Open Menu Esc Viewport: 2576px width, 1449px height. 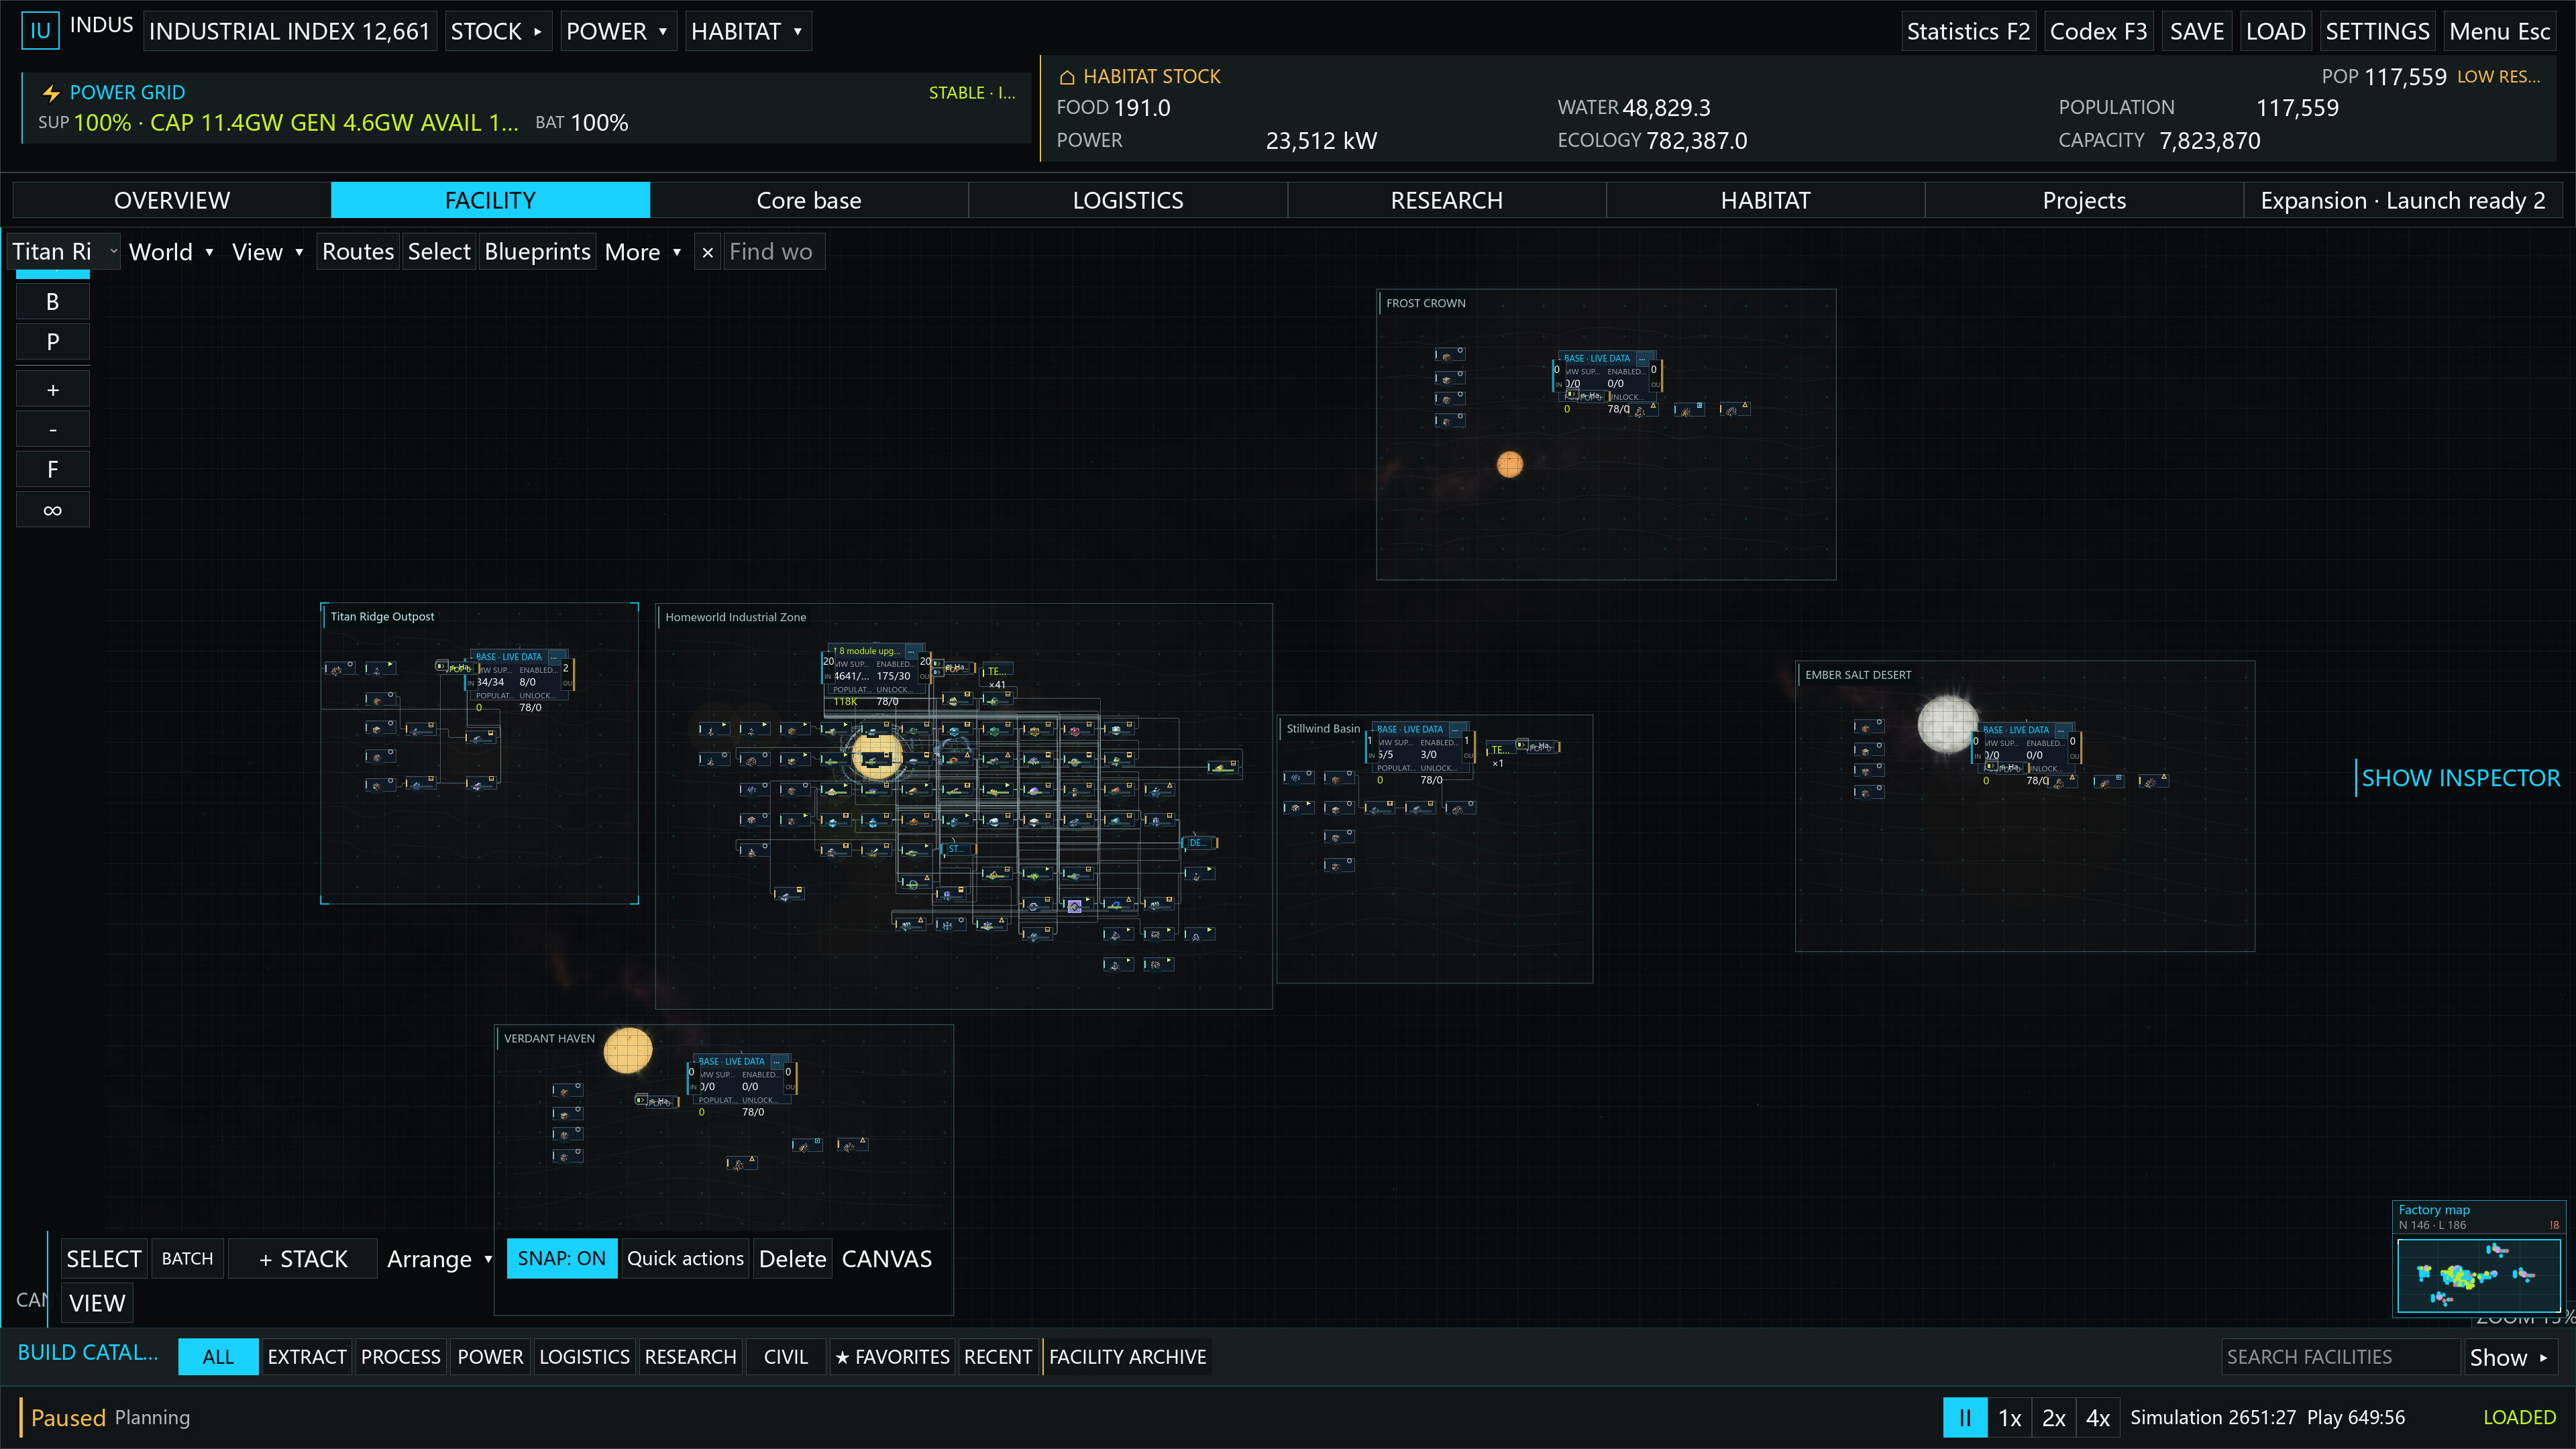(x=2500, y=31)
